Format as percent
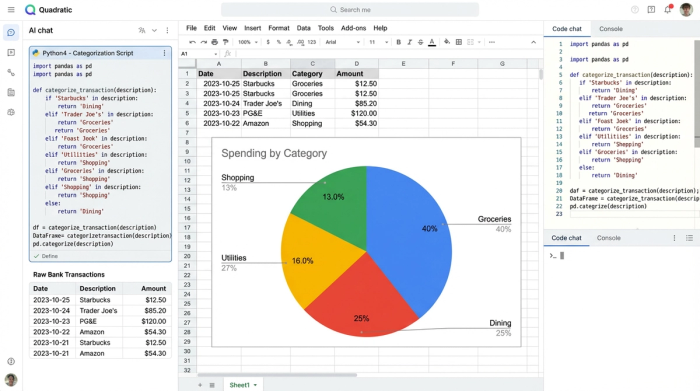Viewport: 700px width, 391px height. click(279, 42)
